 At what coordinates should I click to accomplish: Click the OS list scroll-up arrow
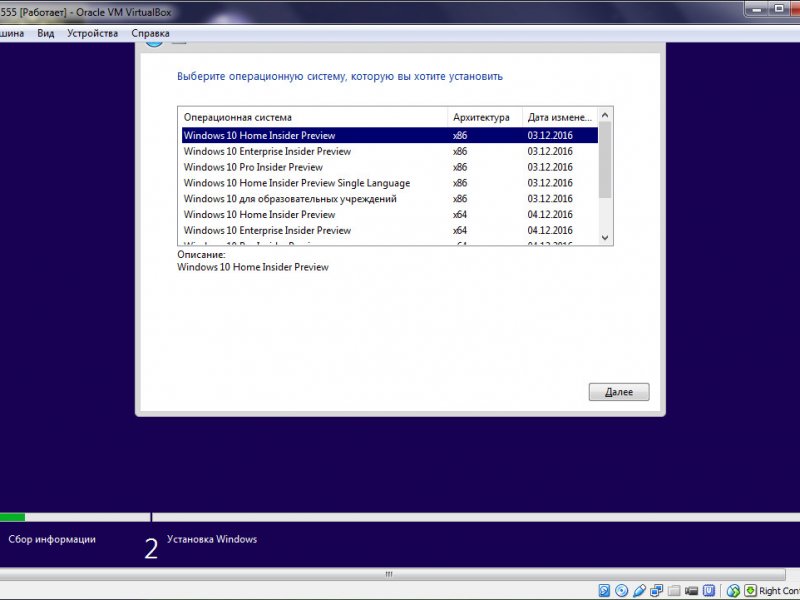pyautogui.click(x=605, y=115)
